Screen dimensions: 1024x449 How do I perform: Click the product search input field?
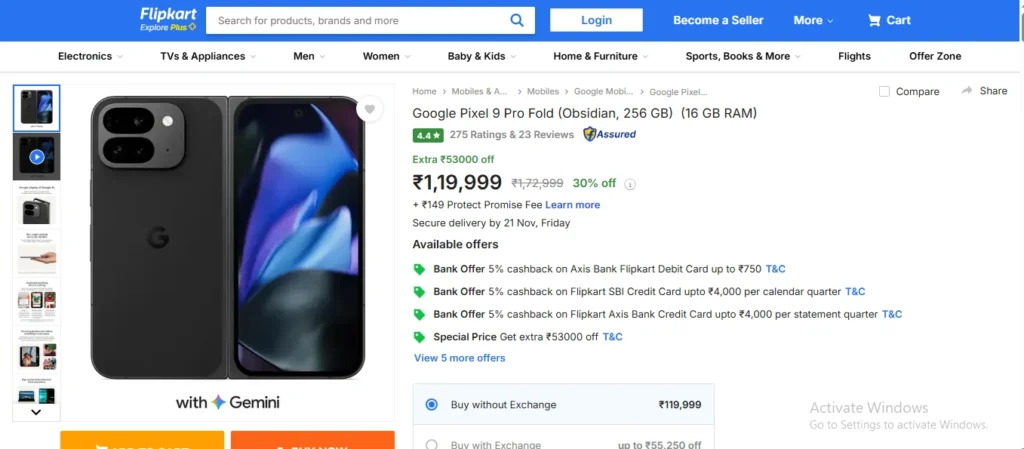355,20
